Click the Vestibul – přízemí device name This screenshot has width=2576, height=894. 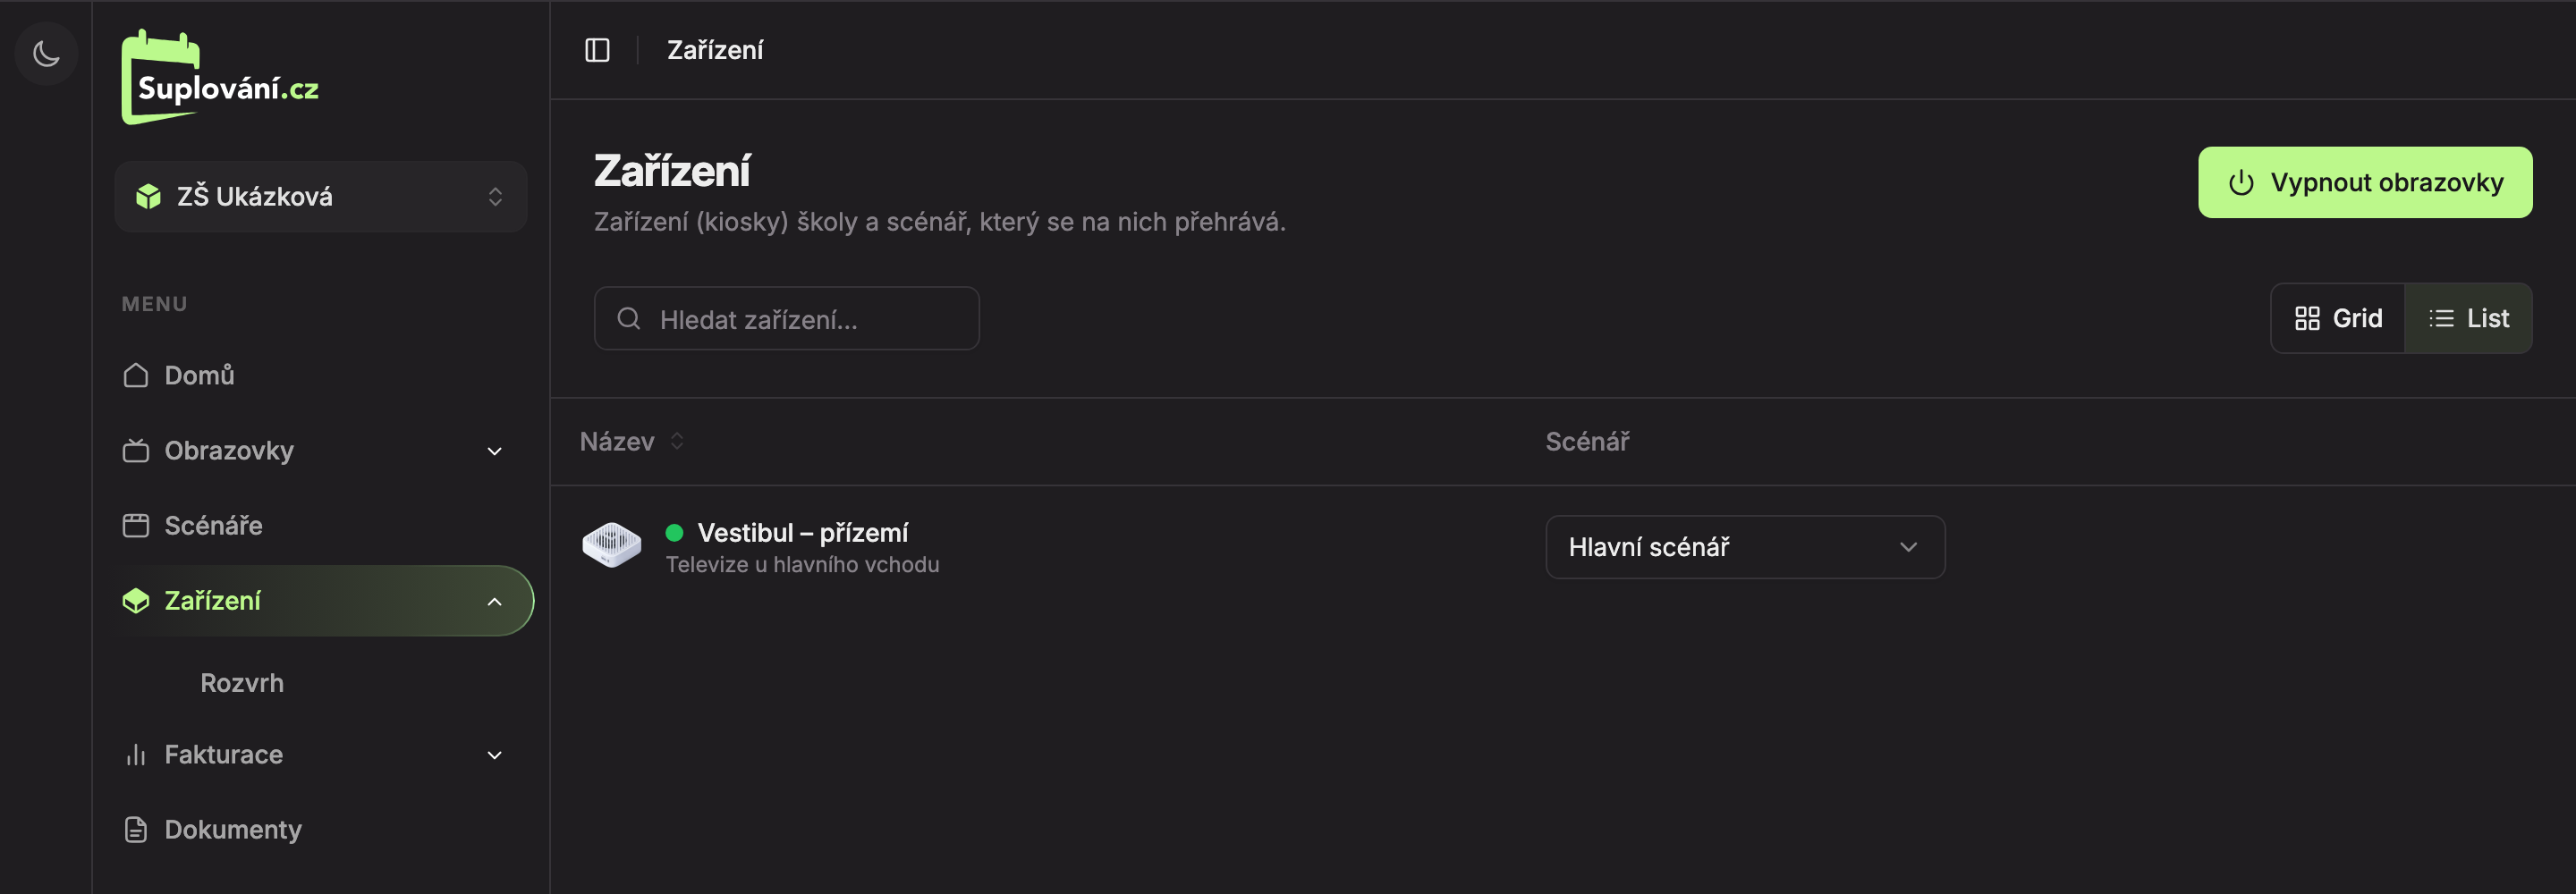802,532
